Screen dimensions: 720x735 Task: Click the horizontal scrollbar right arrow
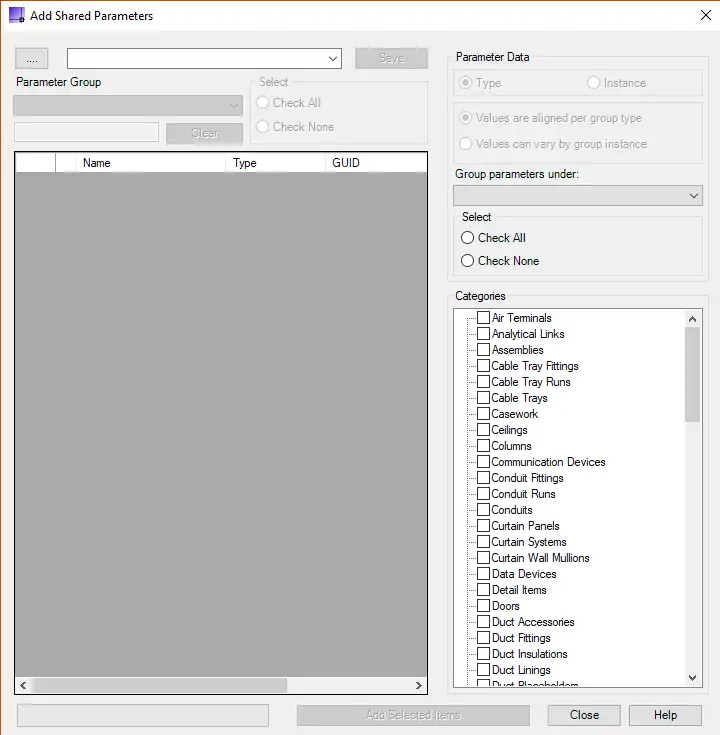click(x=419, y=686)
